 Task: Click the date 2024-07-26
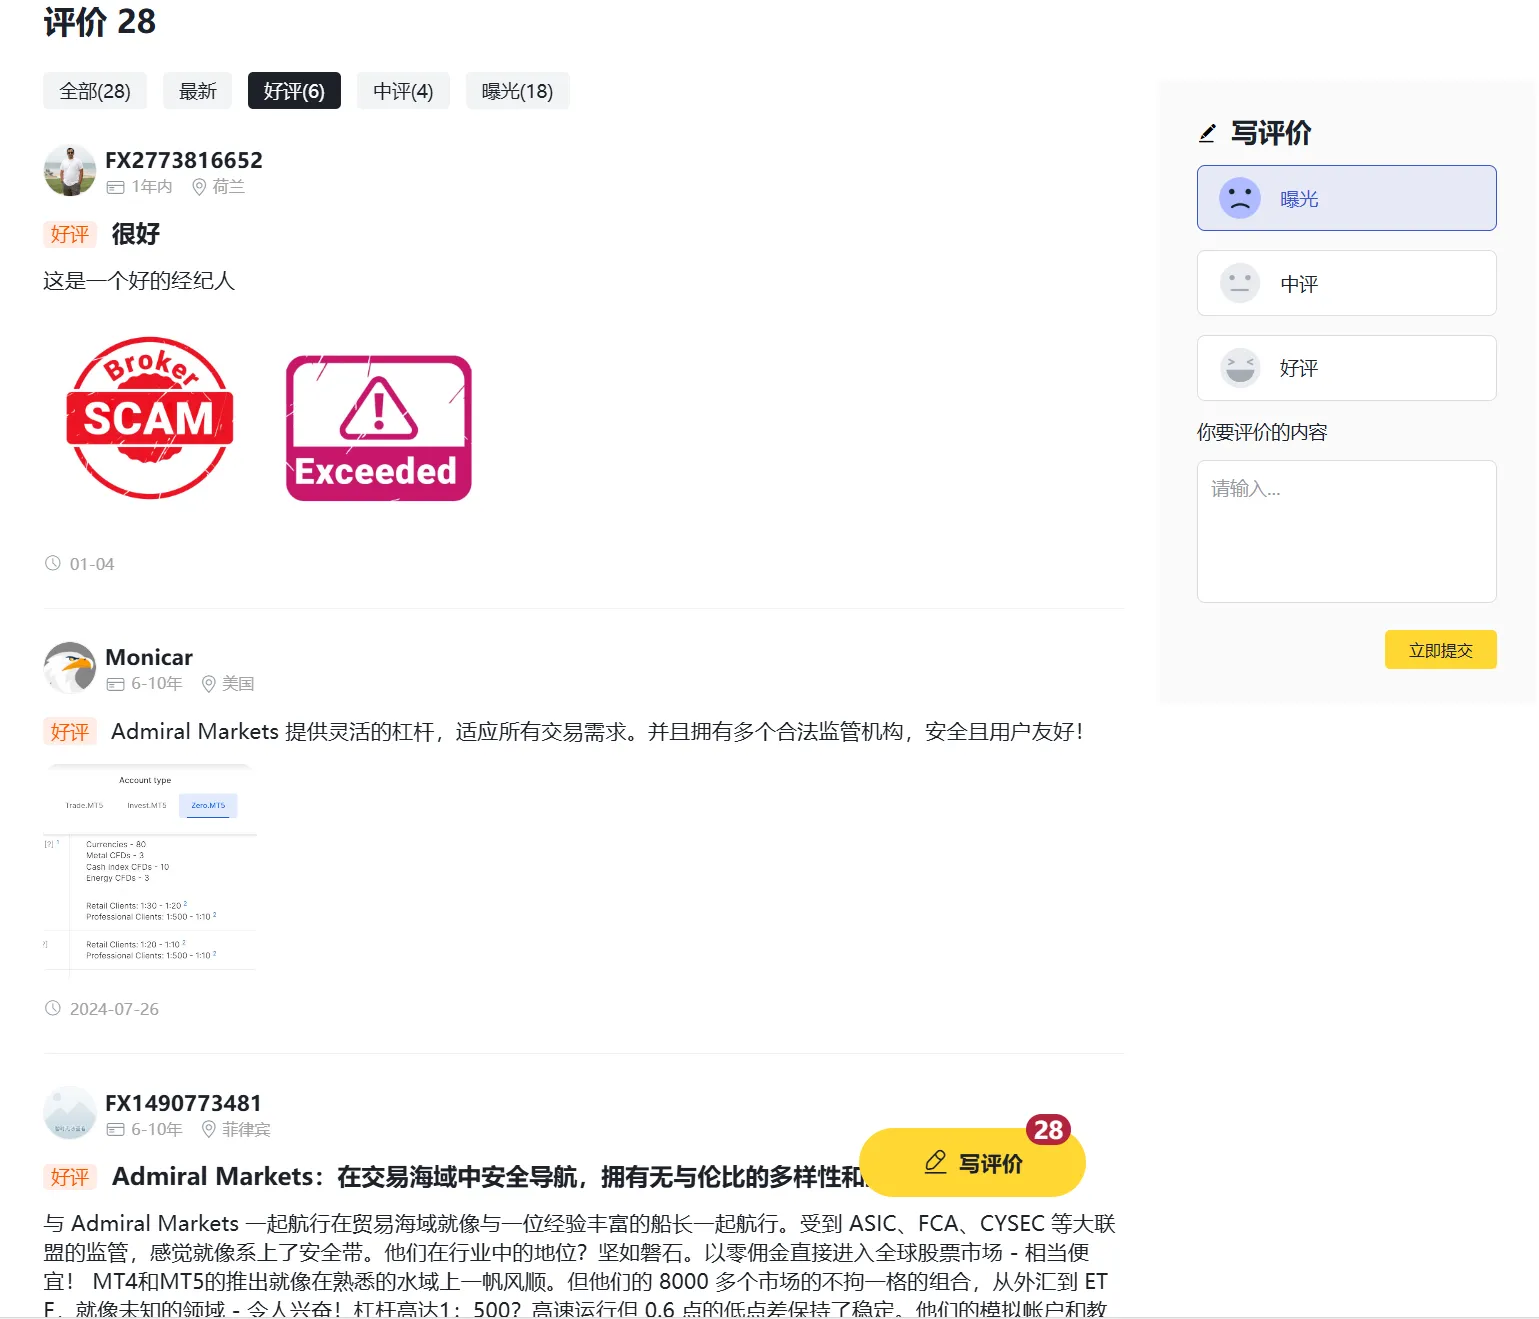(114, 1009)
